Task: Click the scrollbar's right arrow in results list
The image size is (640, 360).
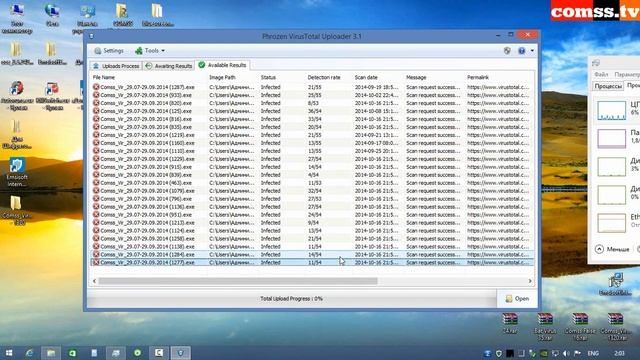Action: 530,281
